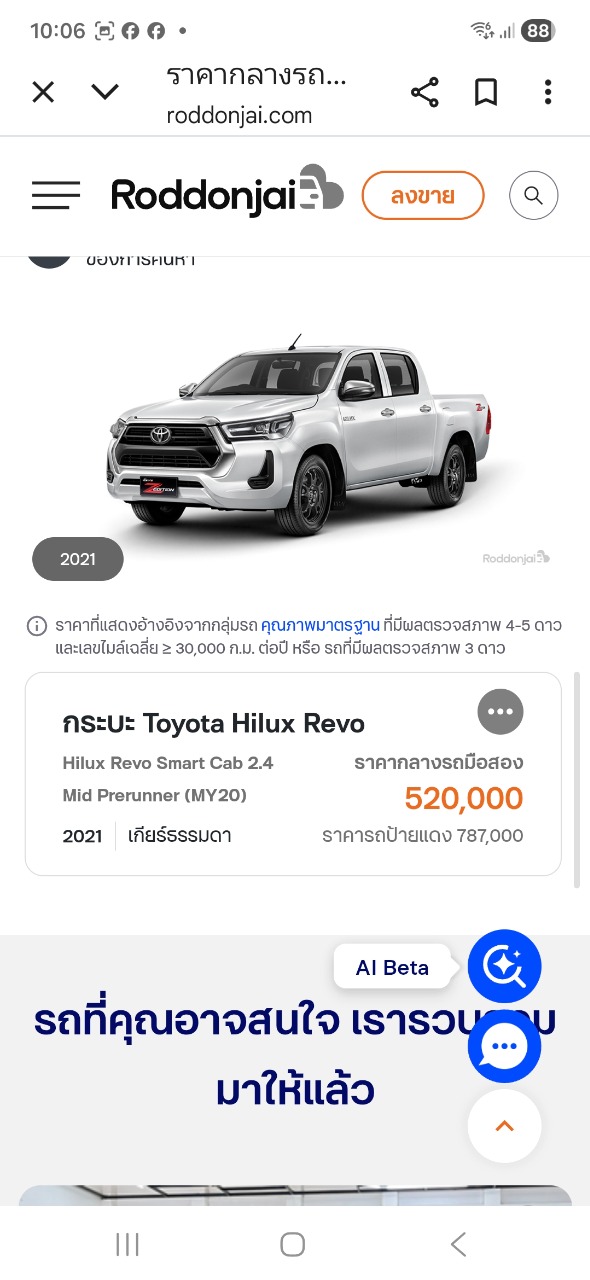This screenshot has width=590, height=1280.
Task: Tap Android recent apps navigation icon
Action: coord(127,1244)
